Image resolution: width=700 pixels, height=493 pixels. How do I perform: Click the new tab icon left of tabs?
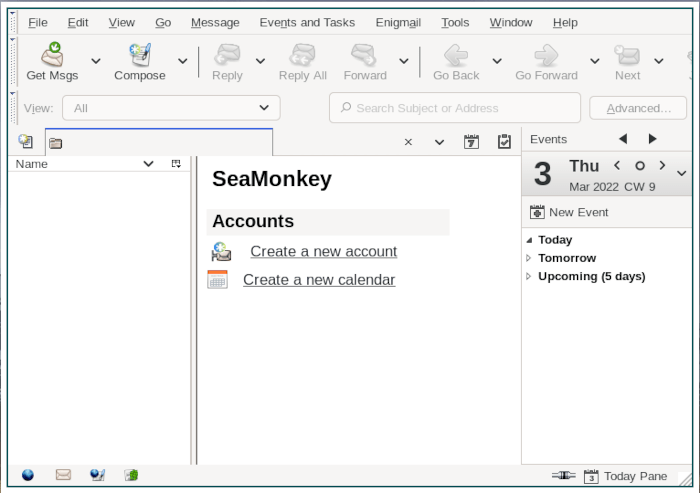tap(25, 142)
